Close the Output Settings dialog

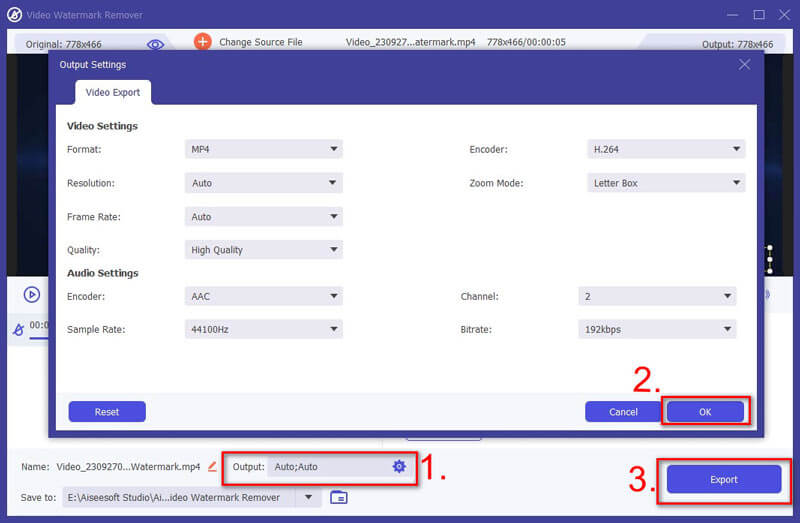[x=744, y=64]
